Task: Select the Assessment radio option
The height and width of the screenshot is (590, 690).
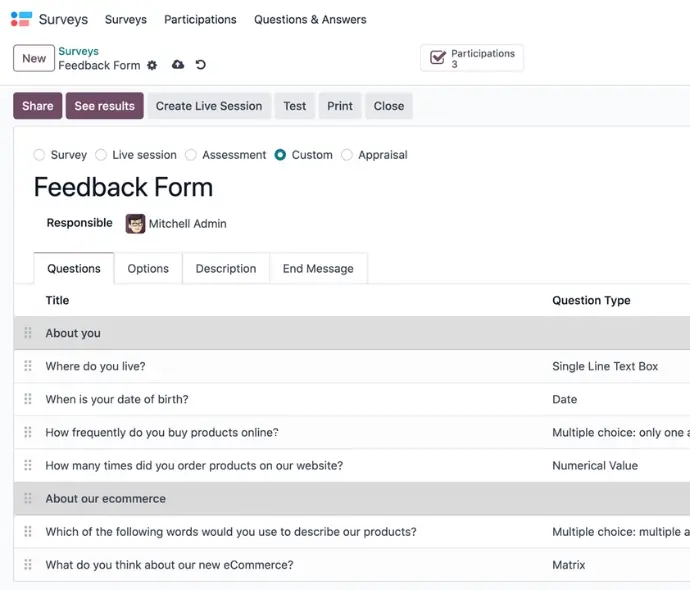Action: (191, 155)
